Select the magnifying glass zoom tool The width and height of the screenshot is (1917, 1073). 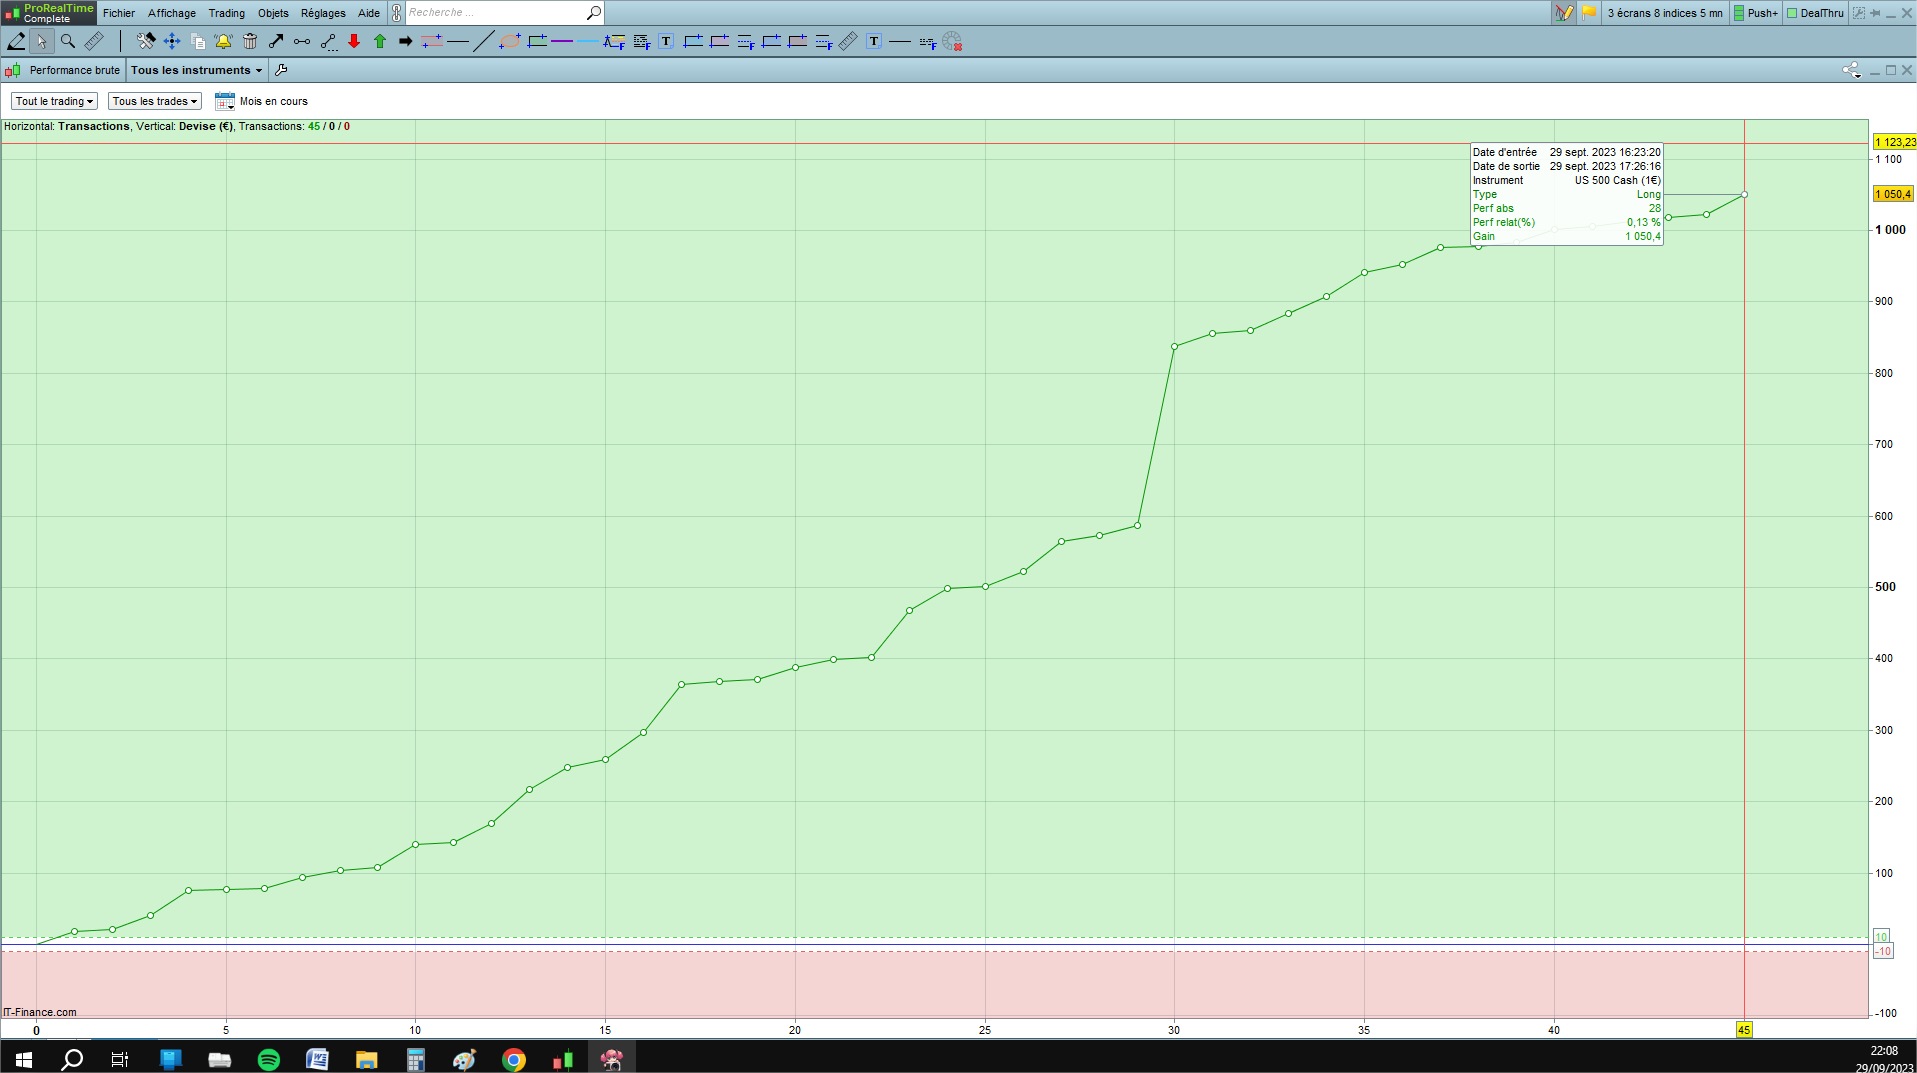tap(67, 41)
